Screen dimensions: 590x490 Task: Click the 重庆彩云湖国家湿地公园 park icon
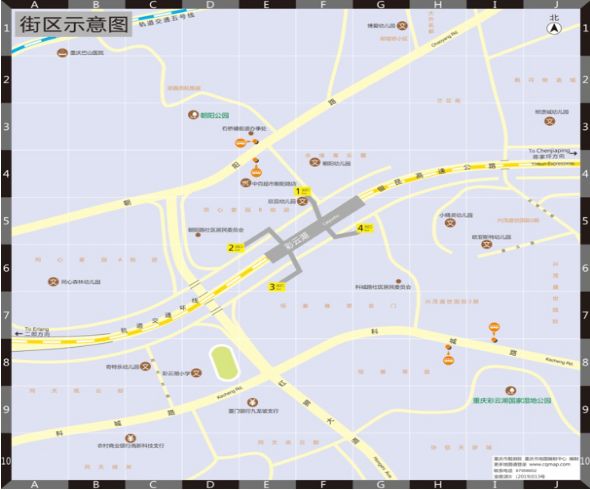[511, 391]
